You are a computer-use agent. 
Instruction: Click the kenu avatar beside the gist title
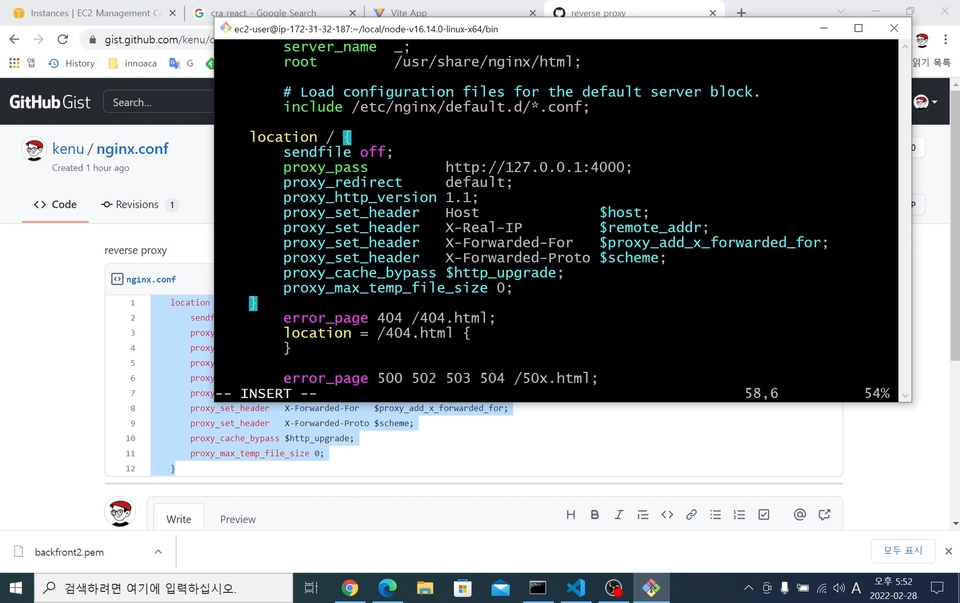pos(34,149)
